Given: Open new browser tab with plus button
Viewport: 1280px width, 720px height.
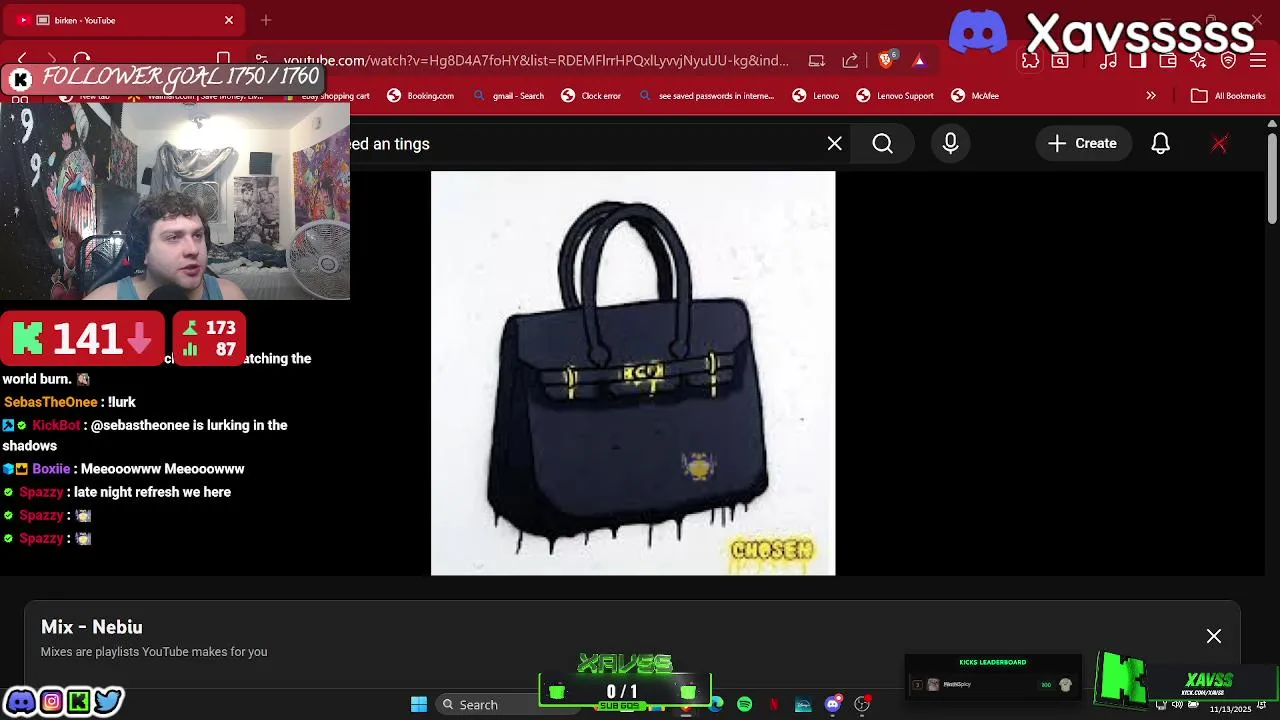Looking at the screenshot, I should tap(266, 20).
